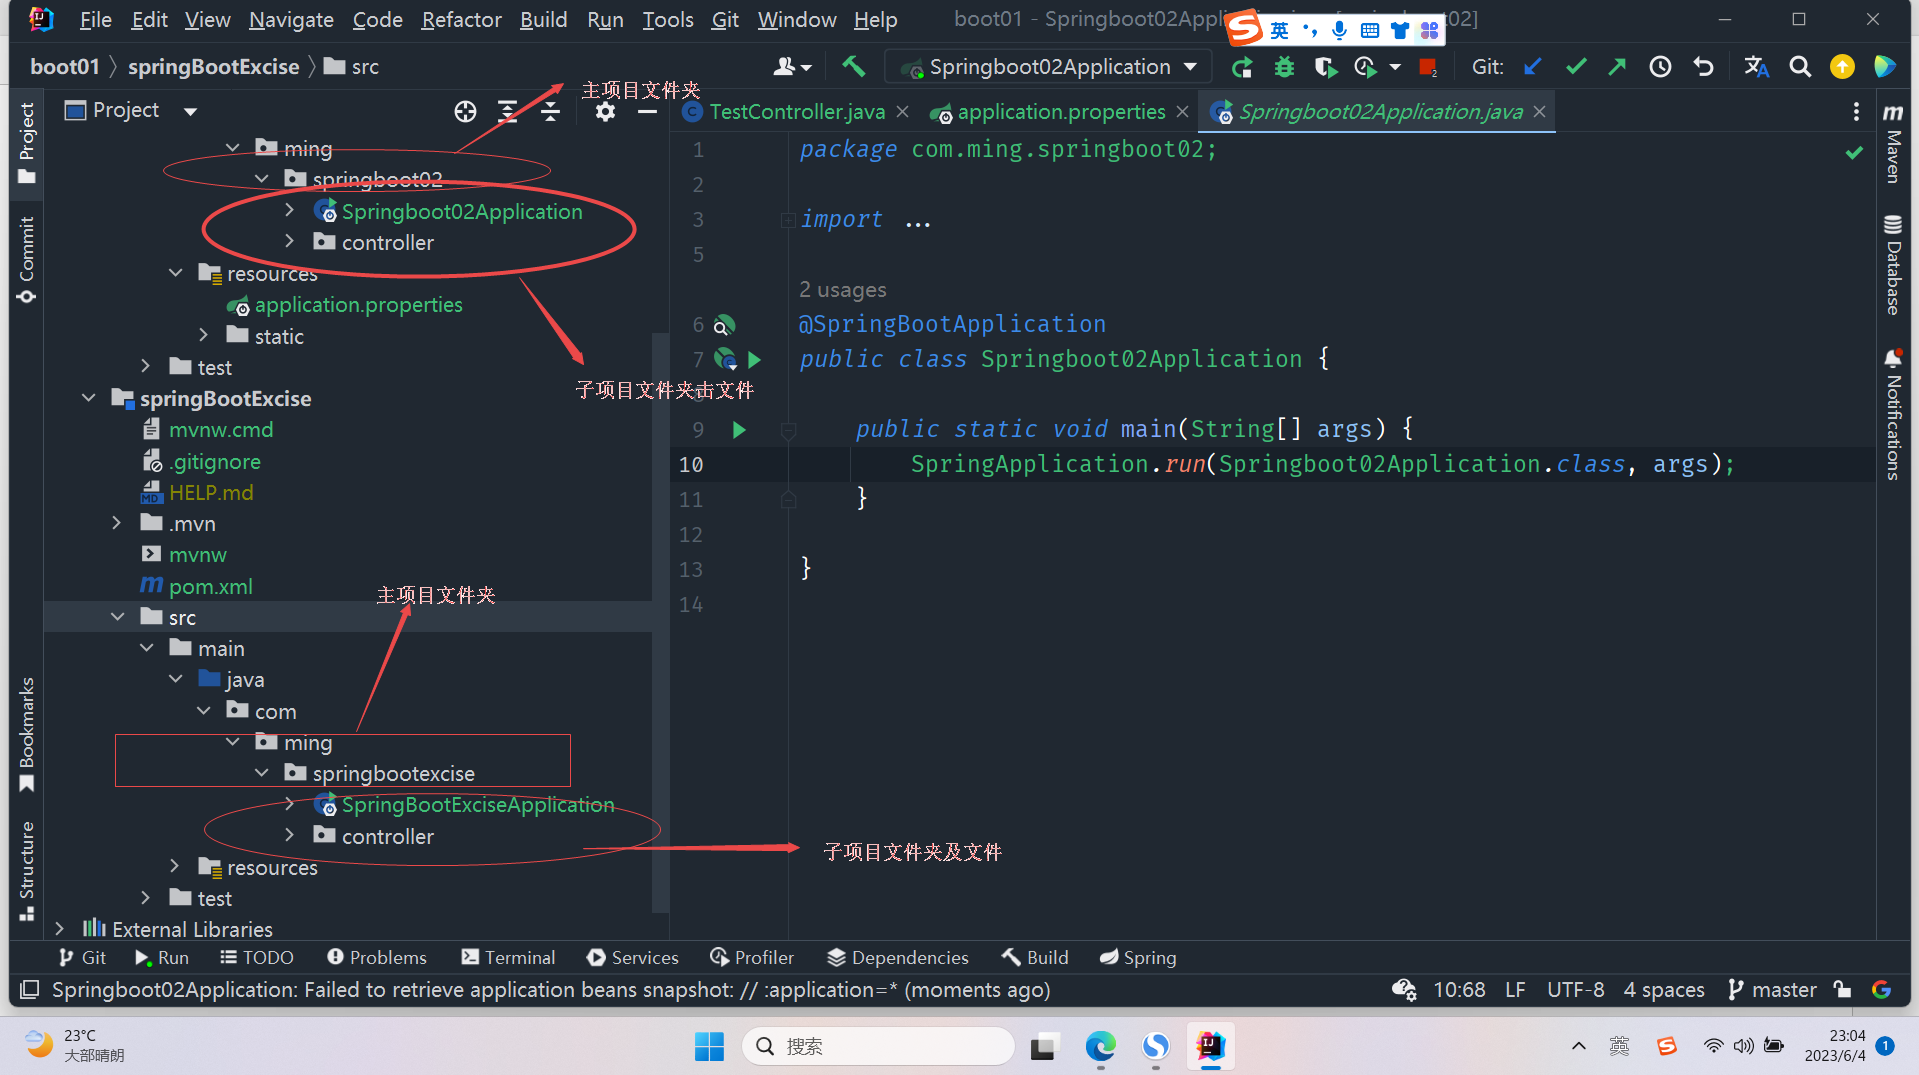The image size is (1919, 1075).
Task: Run with coverage from the toolbar
Action: point(1325,67)
